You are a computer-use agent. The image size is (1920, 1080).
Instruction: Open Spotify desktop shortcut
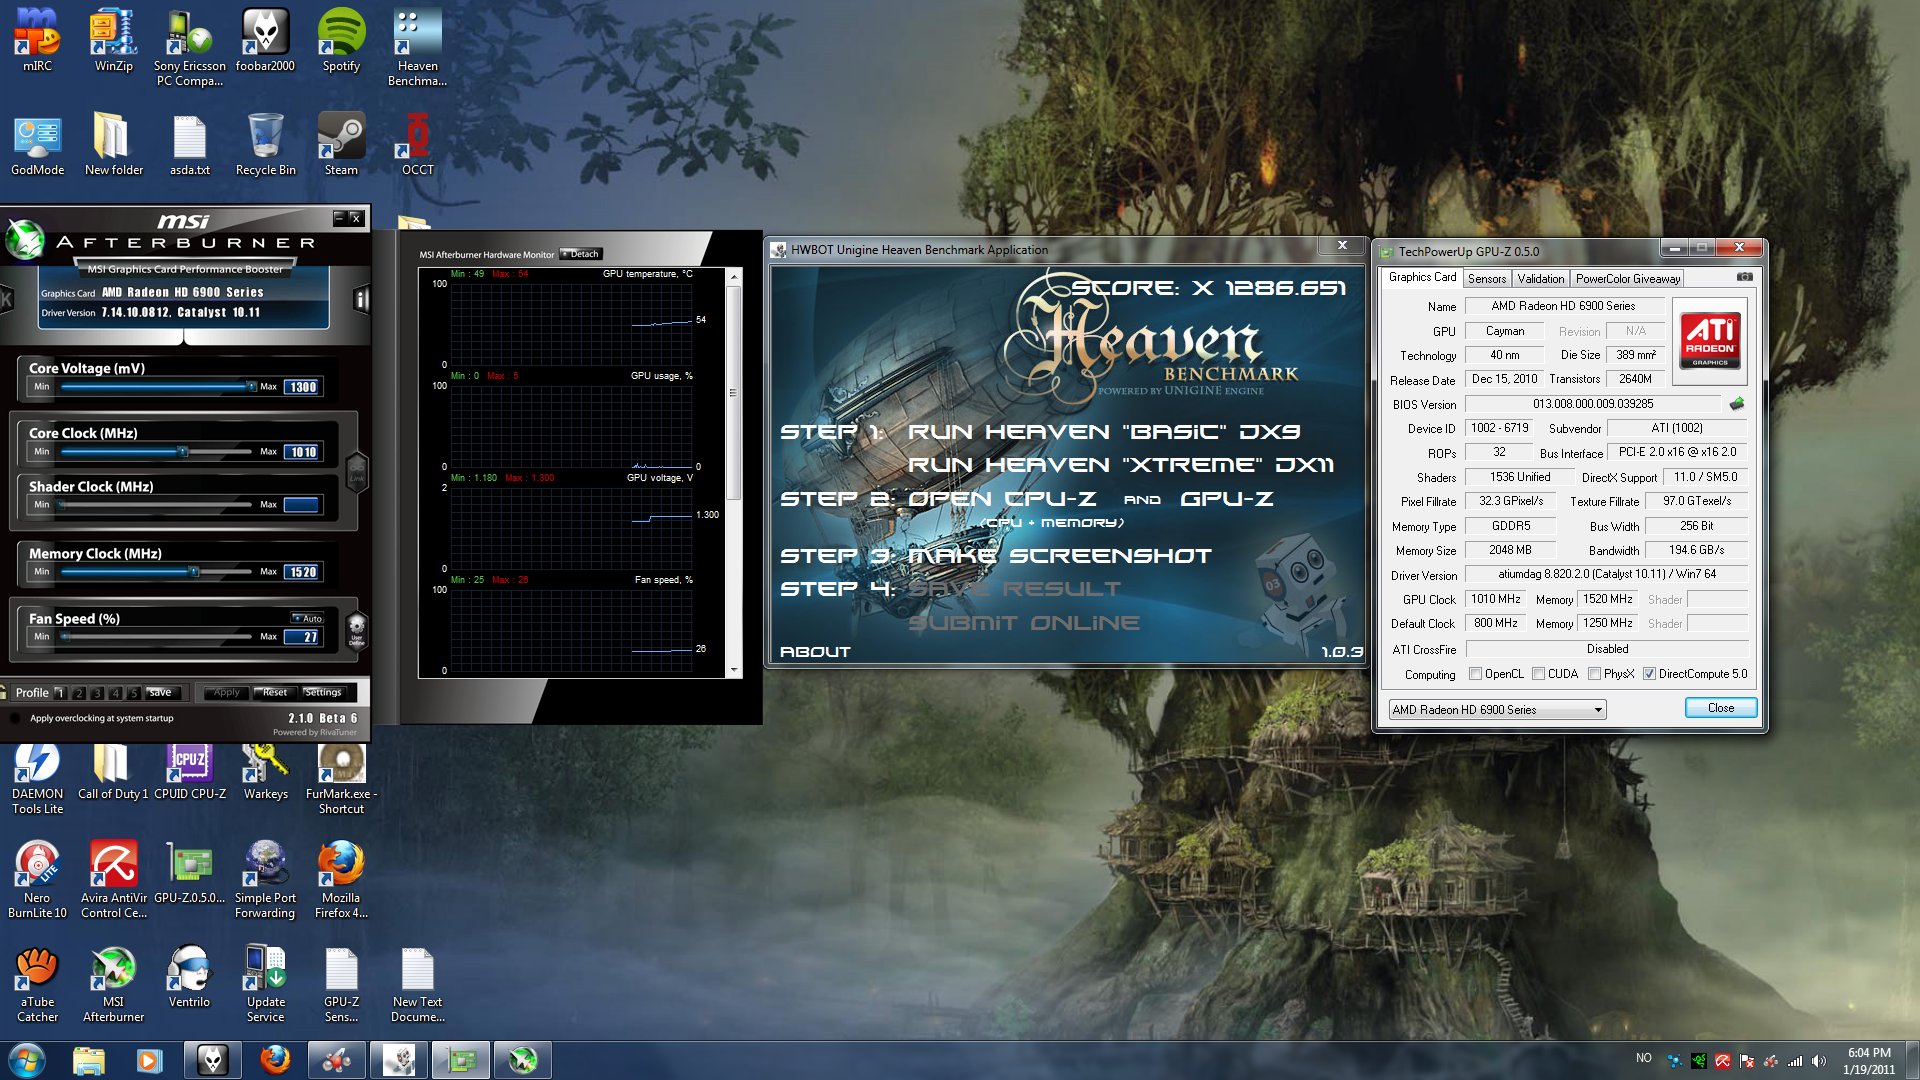(x=341, y=40)
